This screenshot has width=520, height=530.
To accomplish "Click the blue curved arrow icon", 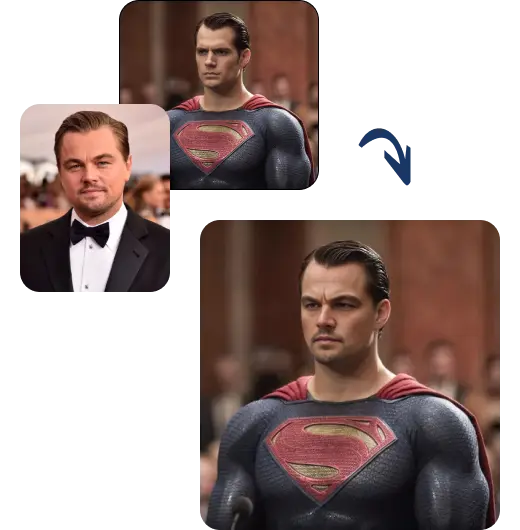I will (385, 156).
